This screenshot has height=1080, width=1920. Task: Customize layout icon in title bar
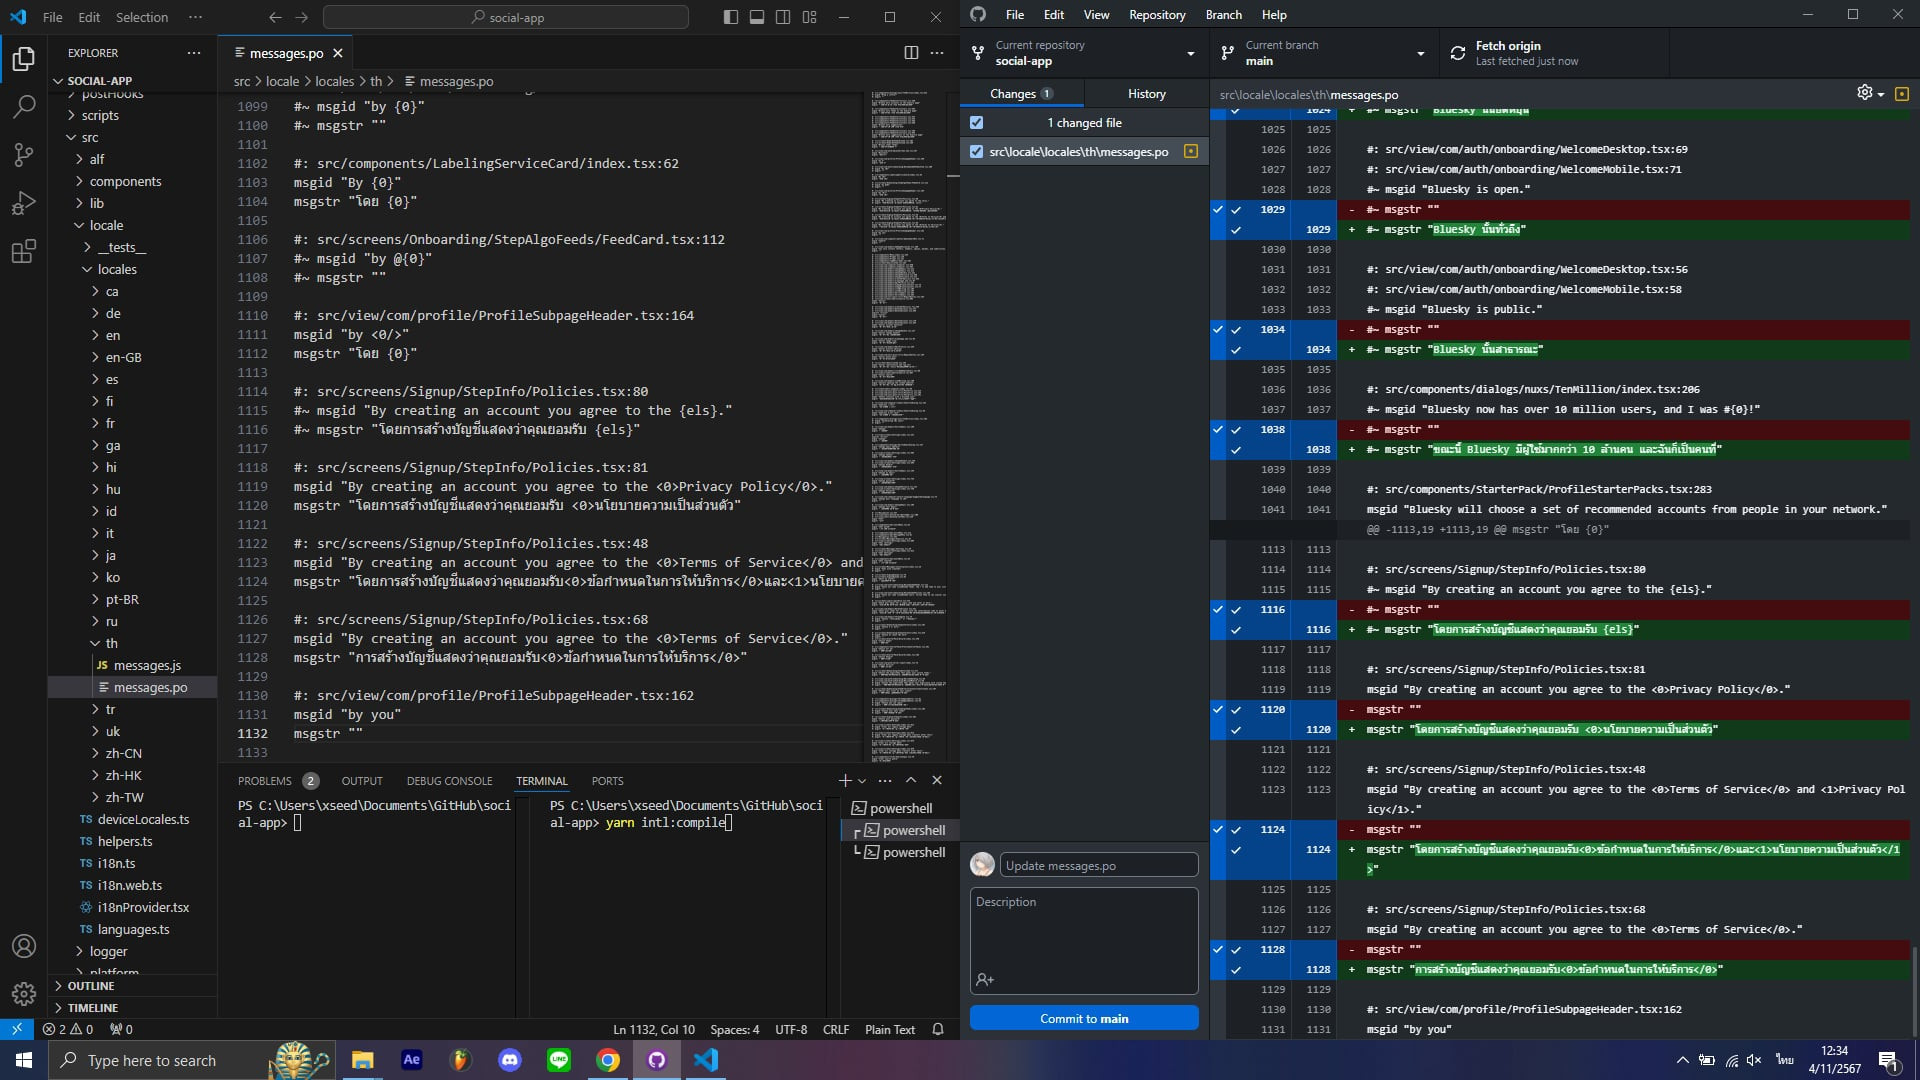pos(810,17)
